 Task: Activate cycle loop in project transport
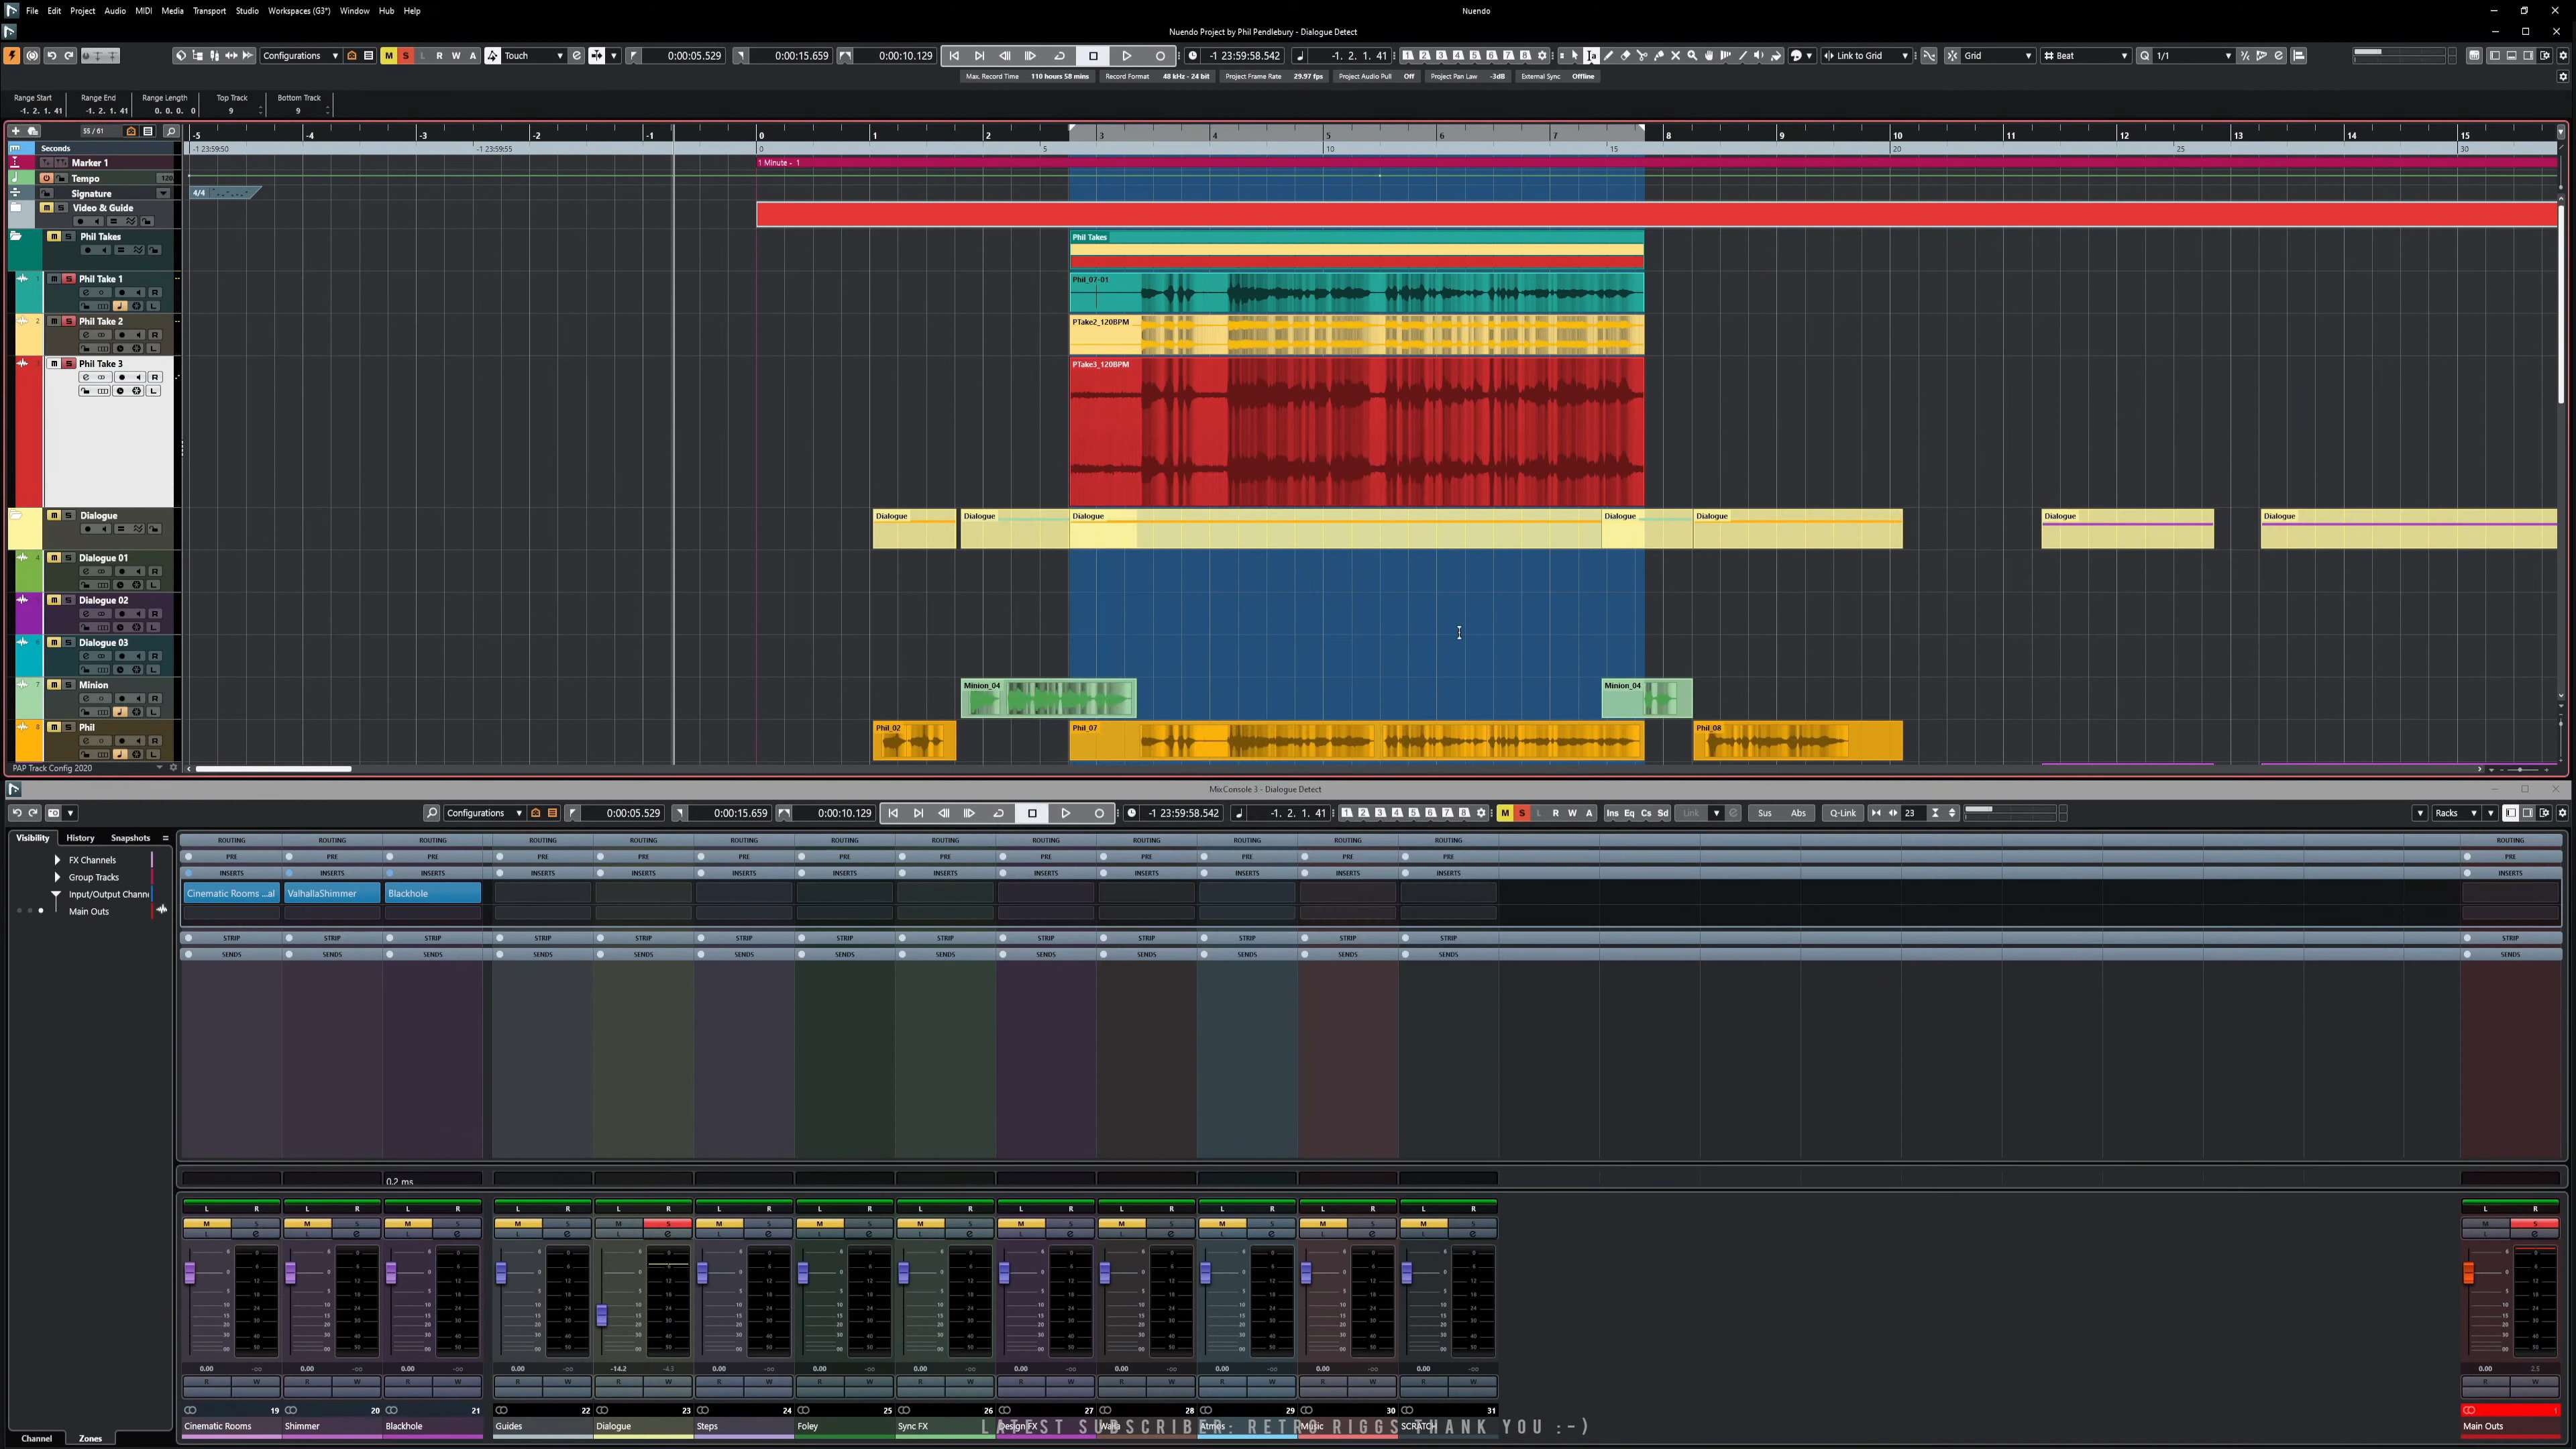(x=1060, y=56)
